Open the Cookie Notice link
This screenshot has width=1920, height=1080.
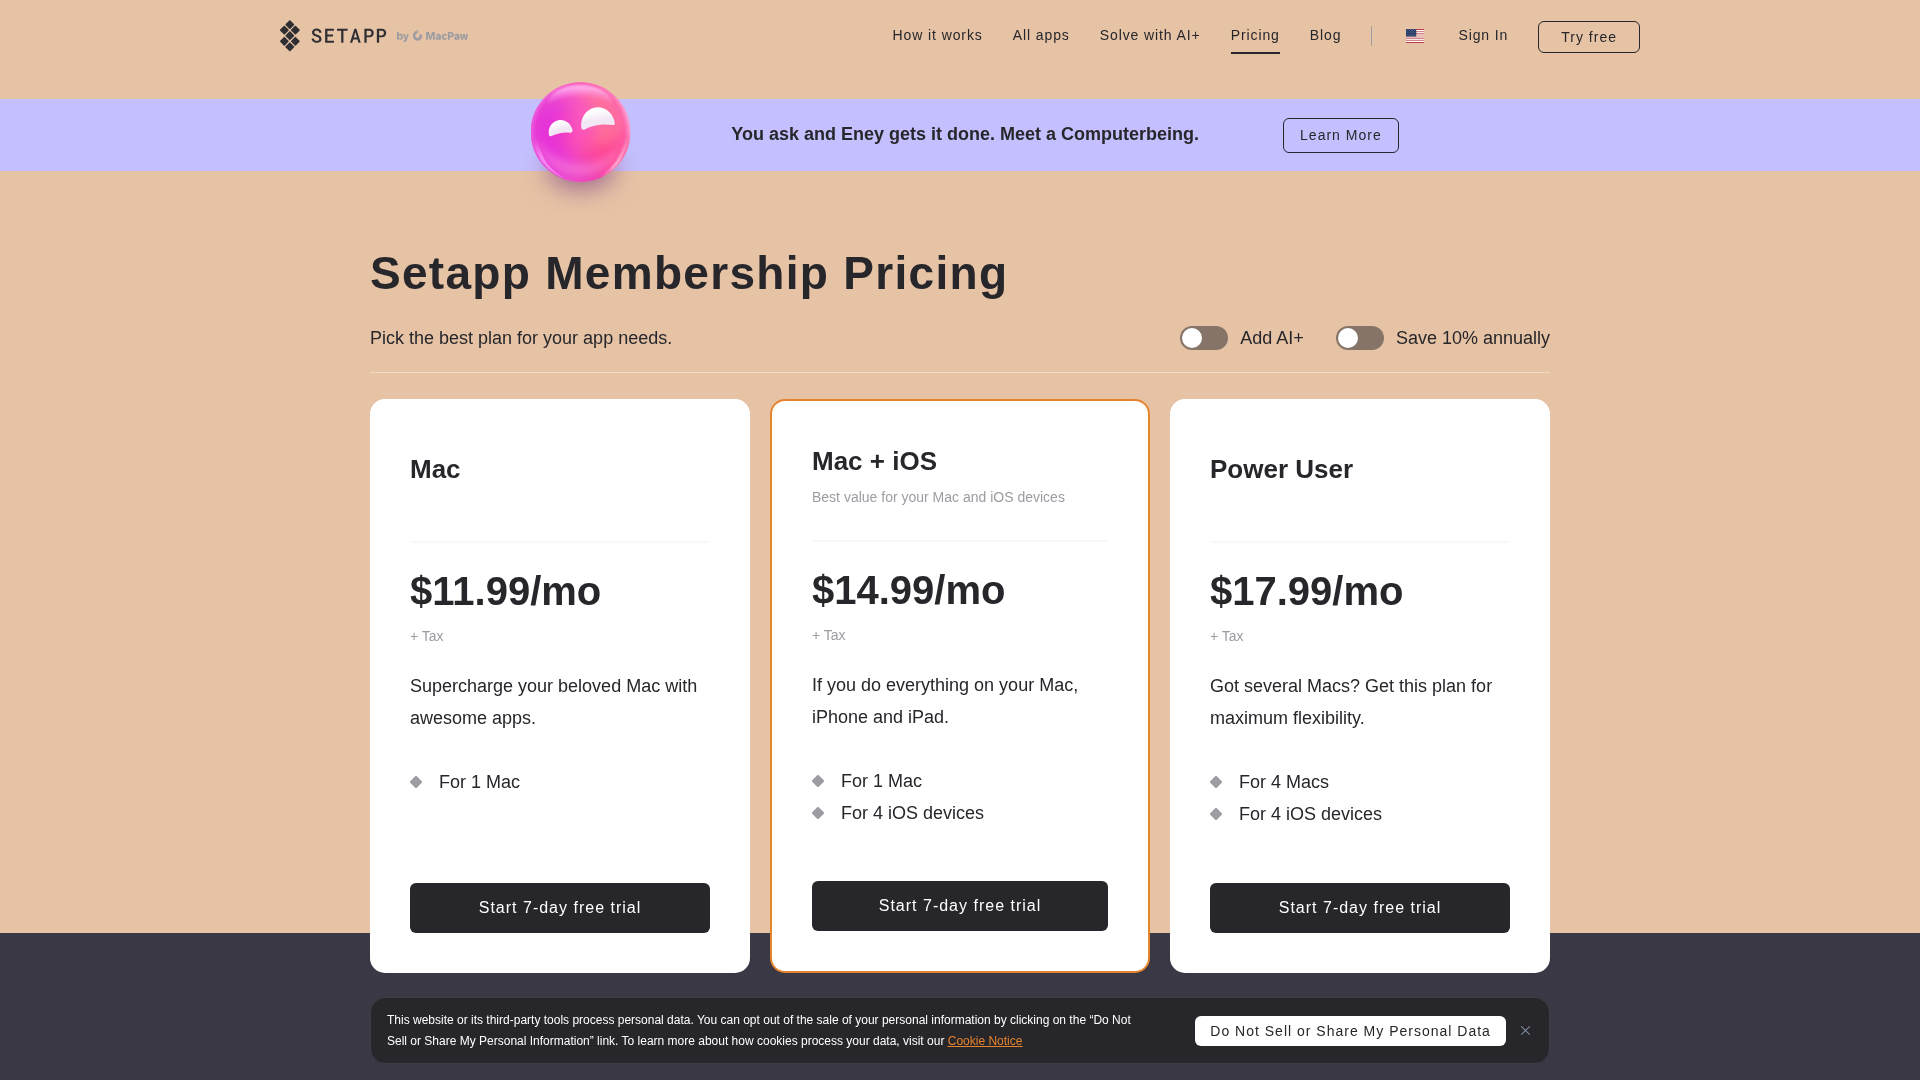(984, 1041)
